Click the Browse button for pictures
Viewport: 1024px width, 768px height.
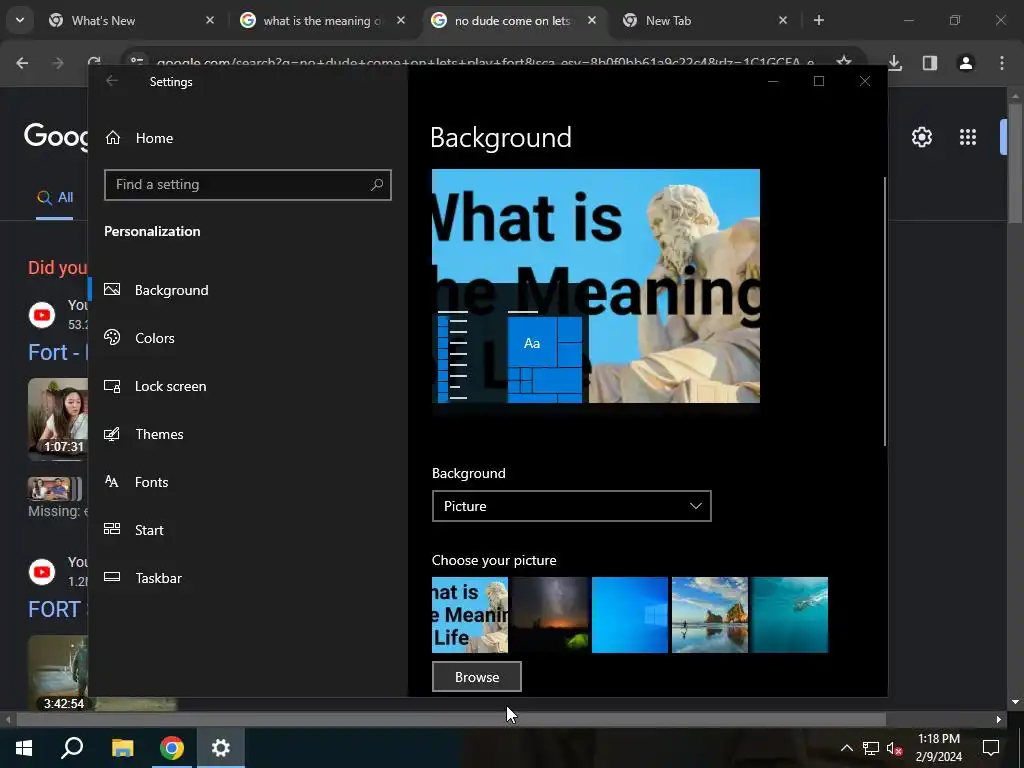point(477,677)
